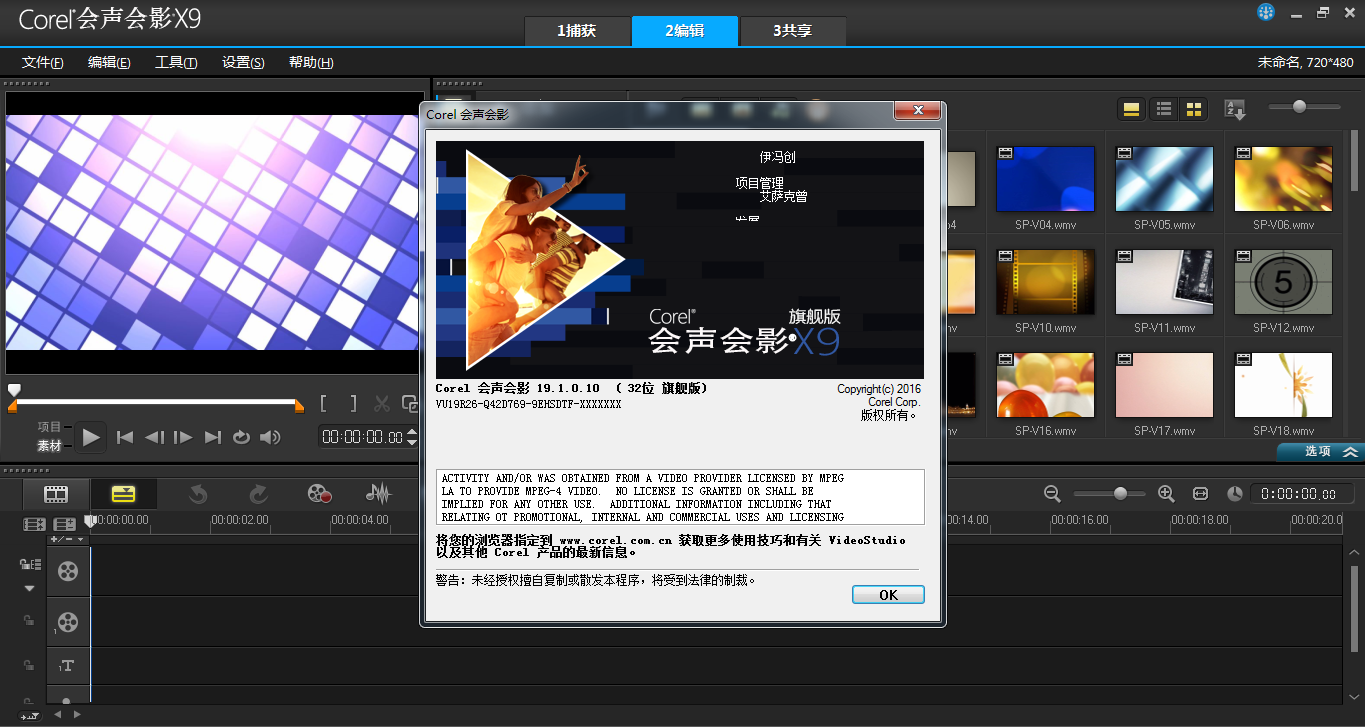This screenshot has width=1365, height=727.
Task: Select the SP-V06.wmv thumbnail
Action: (x=1283, y=179)
